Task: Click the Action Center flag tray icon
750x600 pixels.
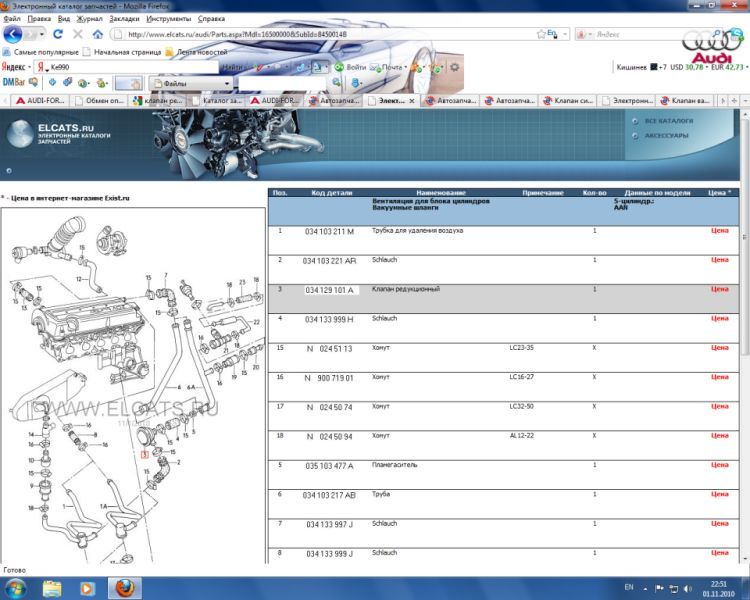Action: [x=659, y=588]
